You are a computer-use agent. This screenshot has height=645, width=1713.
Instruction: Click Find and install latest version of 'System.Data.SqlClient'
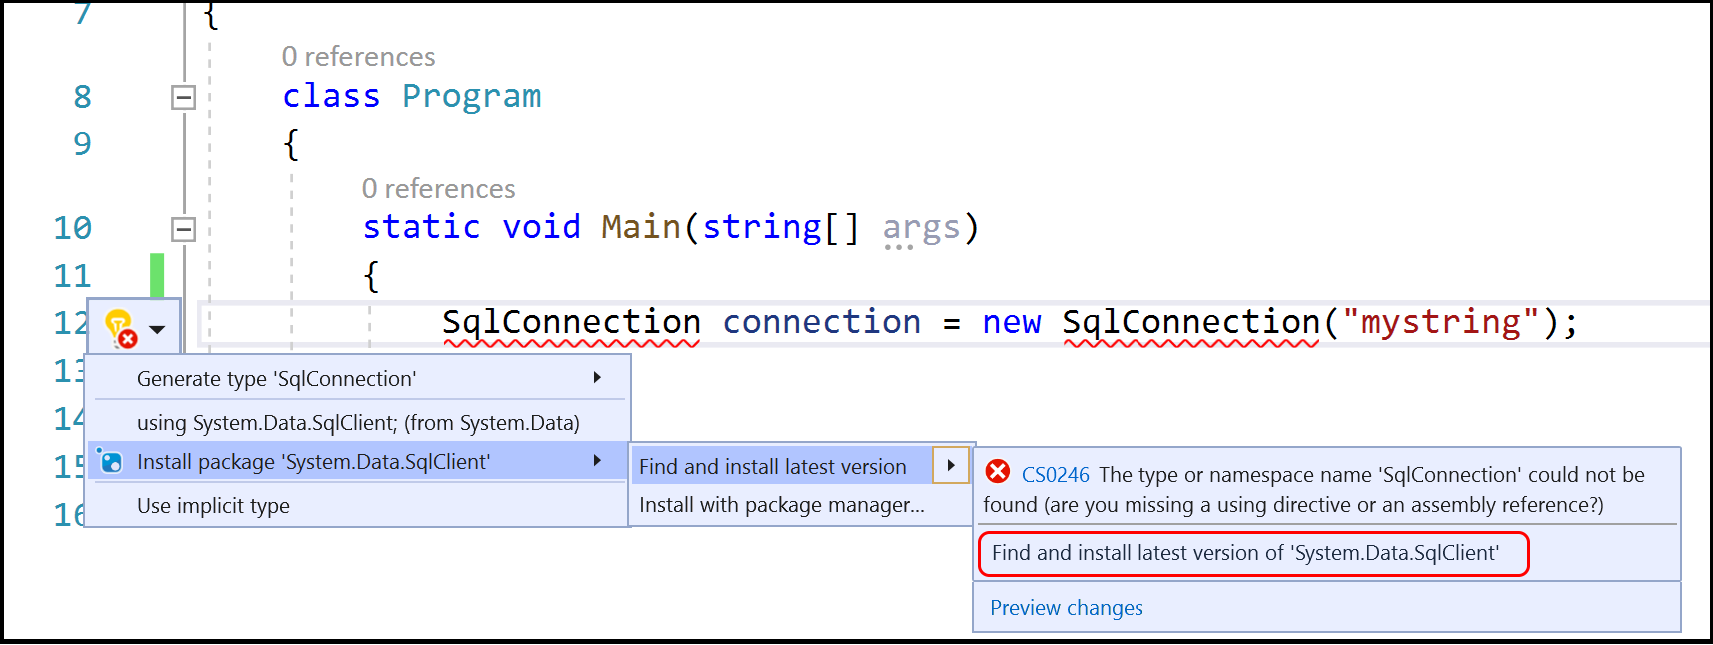[1245, 552]
